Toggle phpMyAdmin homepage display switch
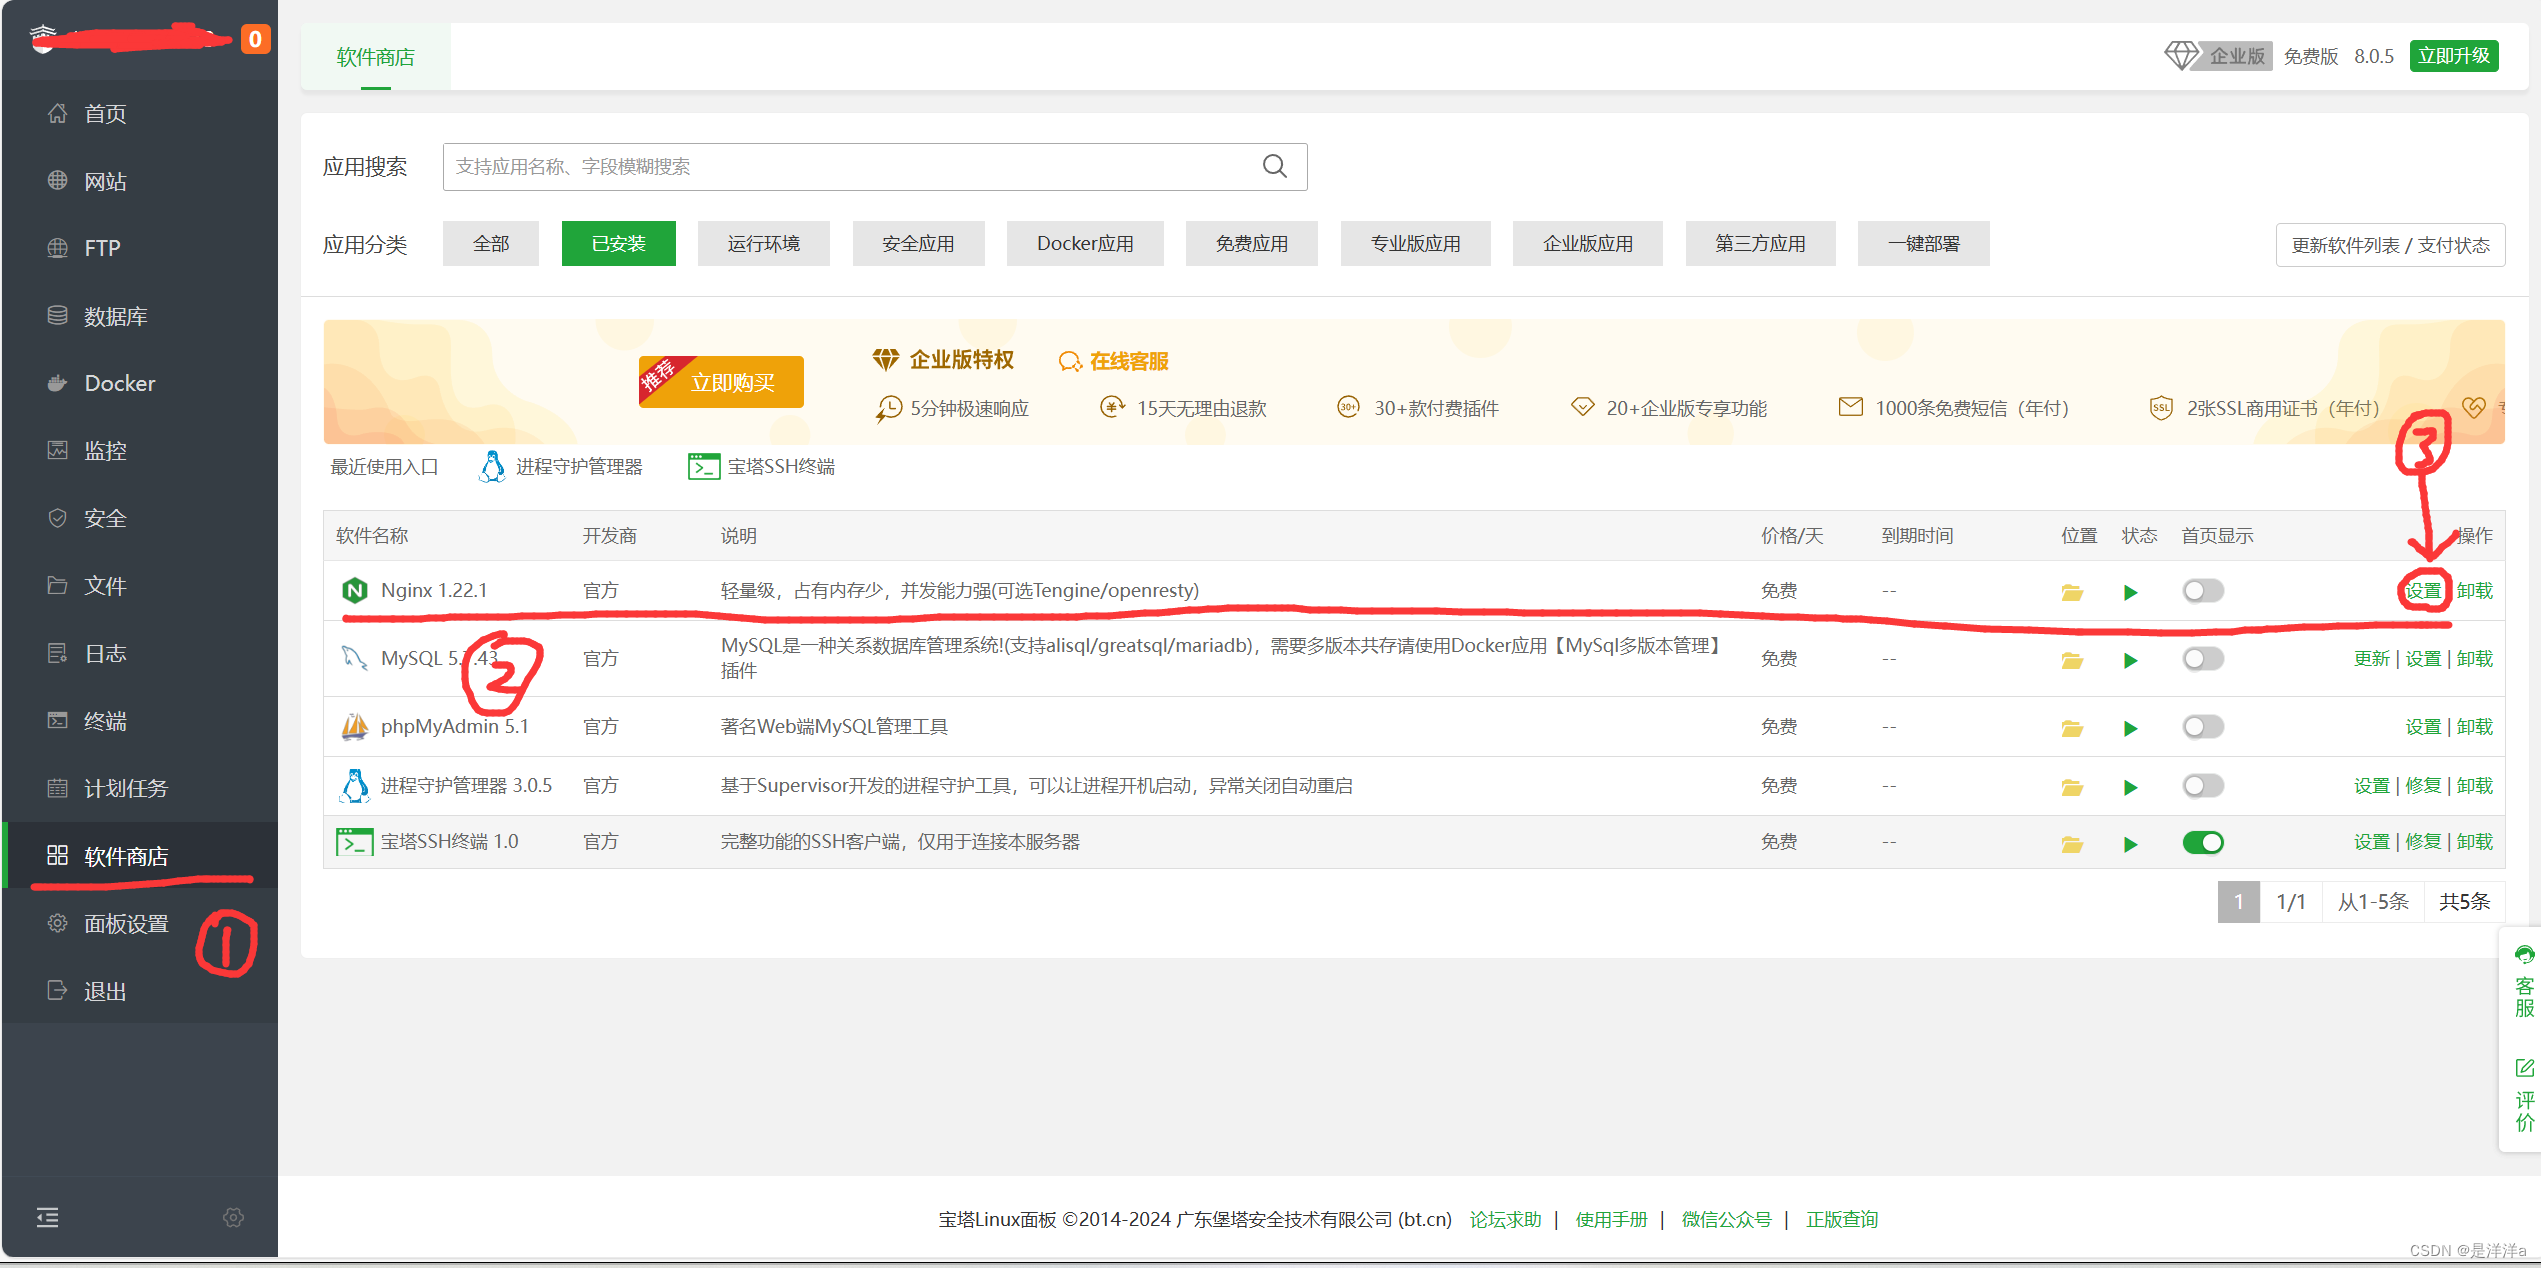 click(2202, 727)
